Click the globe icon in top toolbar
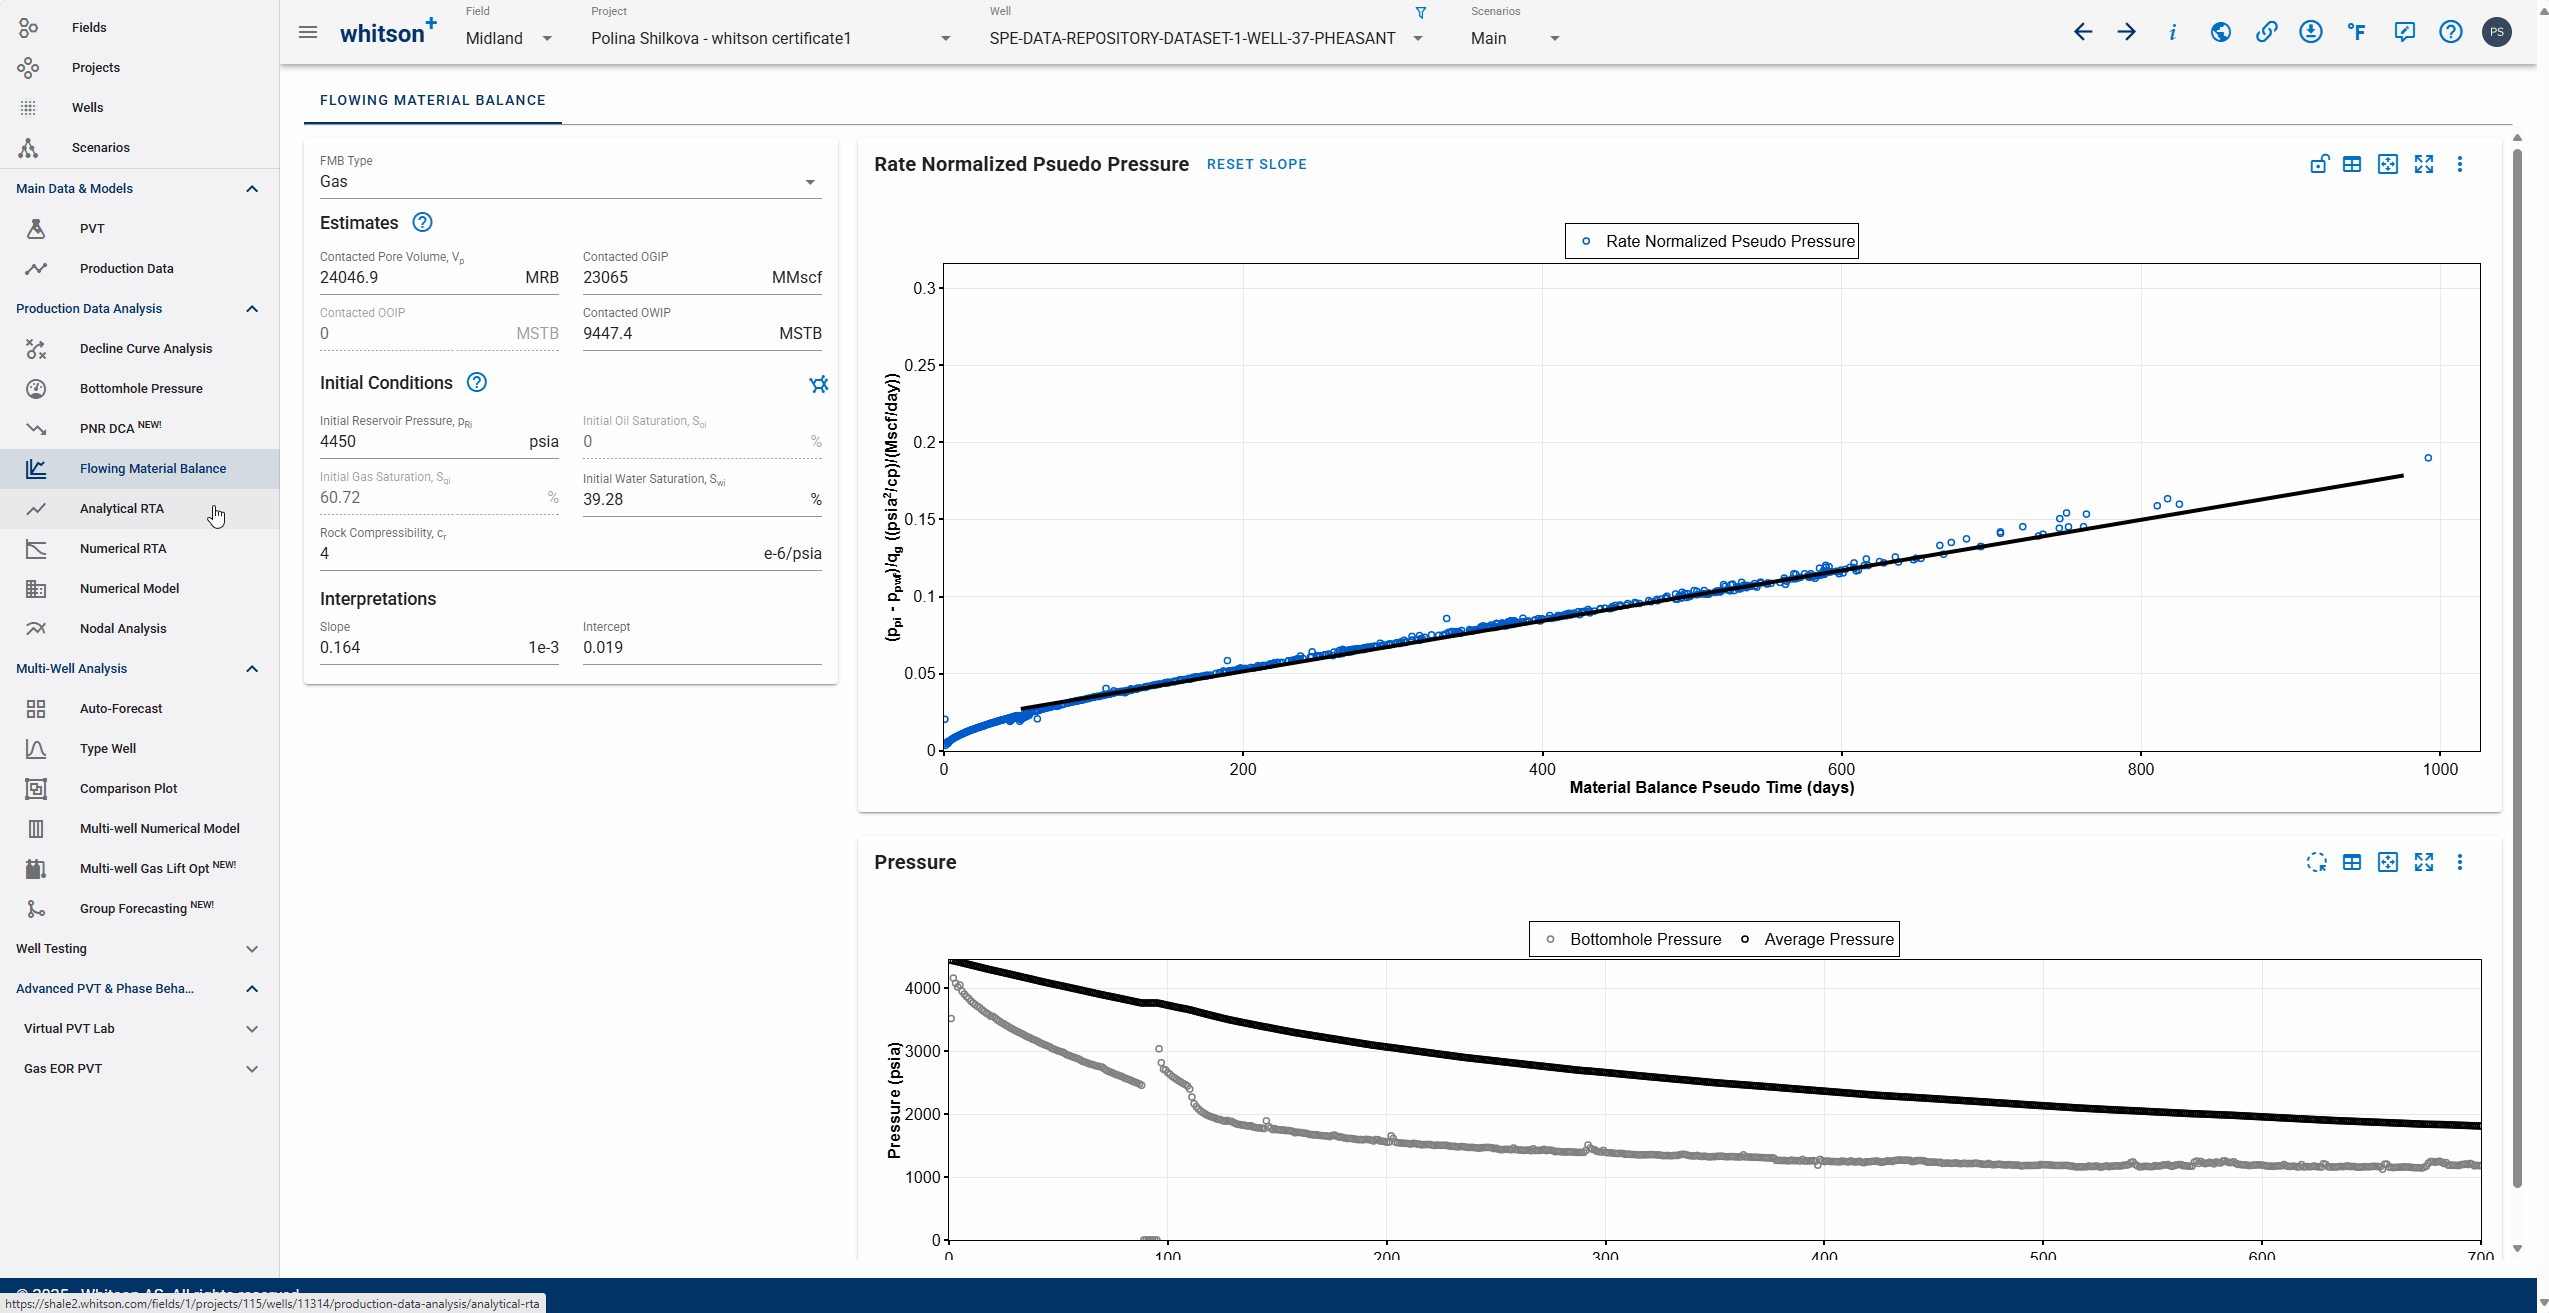The width and height of the screenshot is (2549, 1313). pyautogui.click(x=2220, y=32)
